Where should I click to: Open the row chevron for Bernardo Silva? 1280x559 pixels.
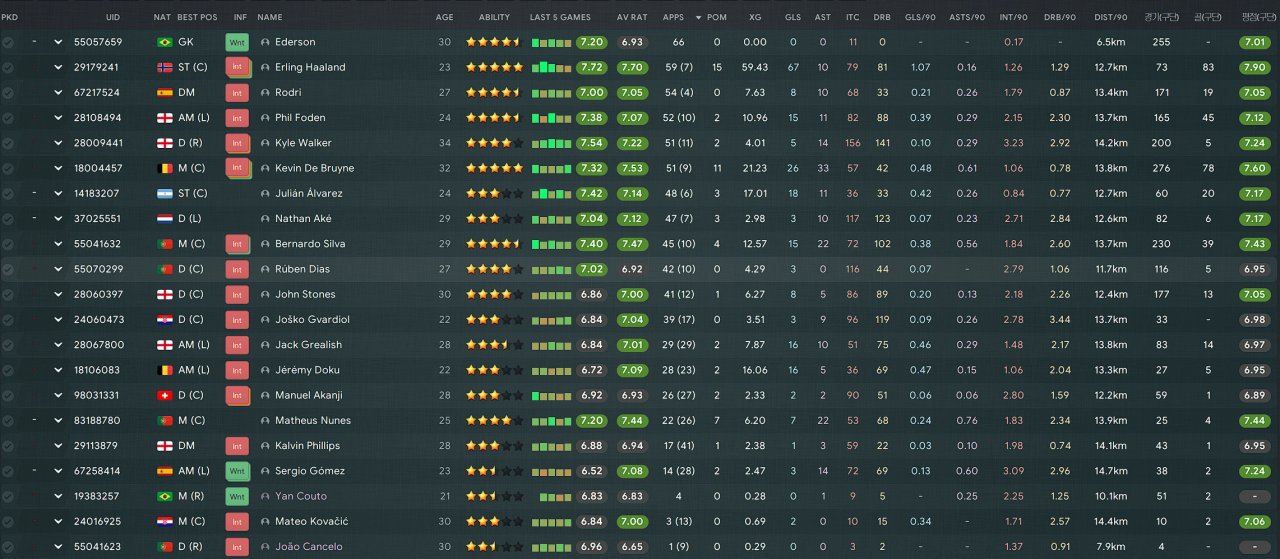point(58,244)
